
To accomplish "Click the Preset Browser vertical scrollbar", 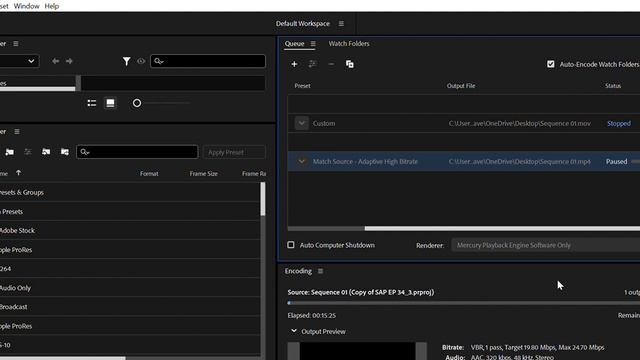I will pos(263,199).
